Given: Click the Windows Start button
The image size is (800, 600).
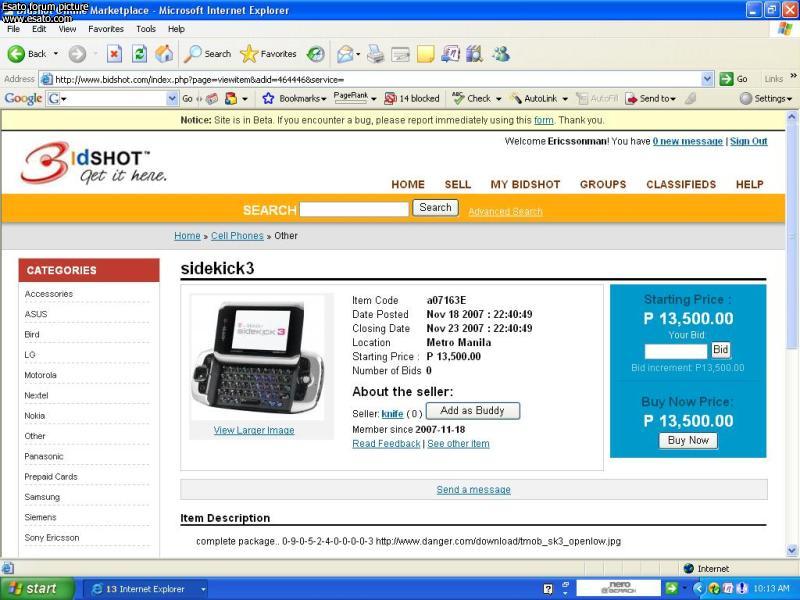Looking at the screenshot, I should tap(36, 589).
